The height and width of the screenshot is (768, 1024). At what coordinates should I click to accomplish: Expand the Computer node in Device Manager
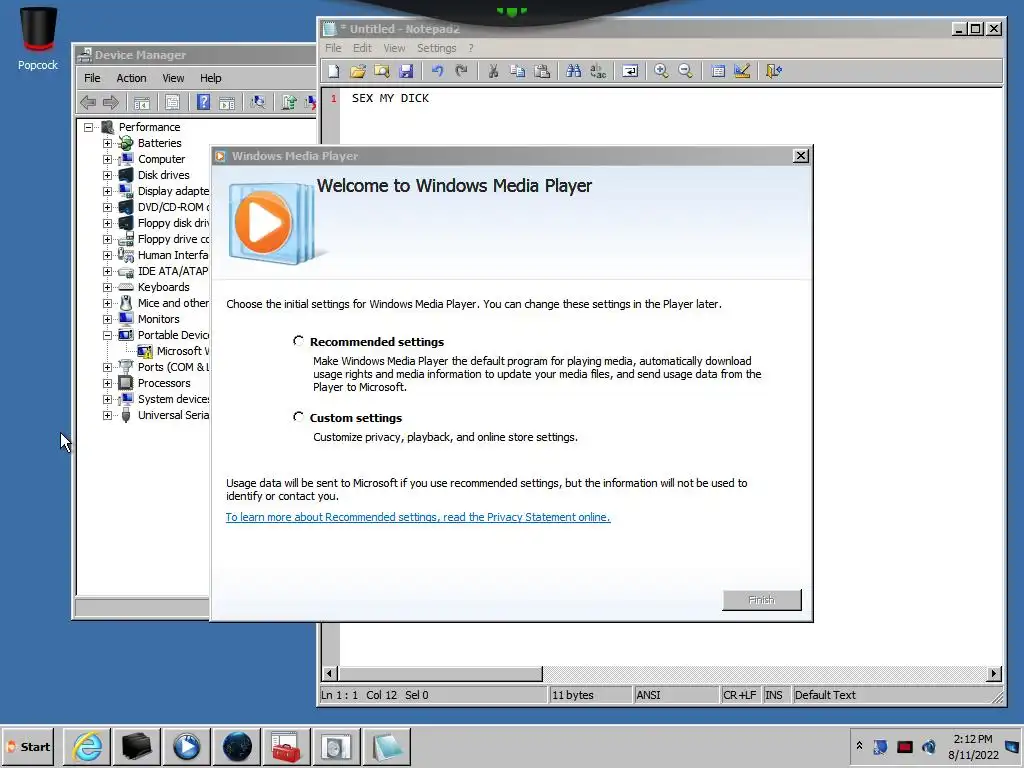107,159
